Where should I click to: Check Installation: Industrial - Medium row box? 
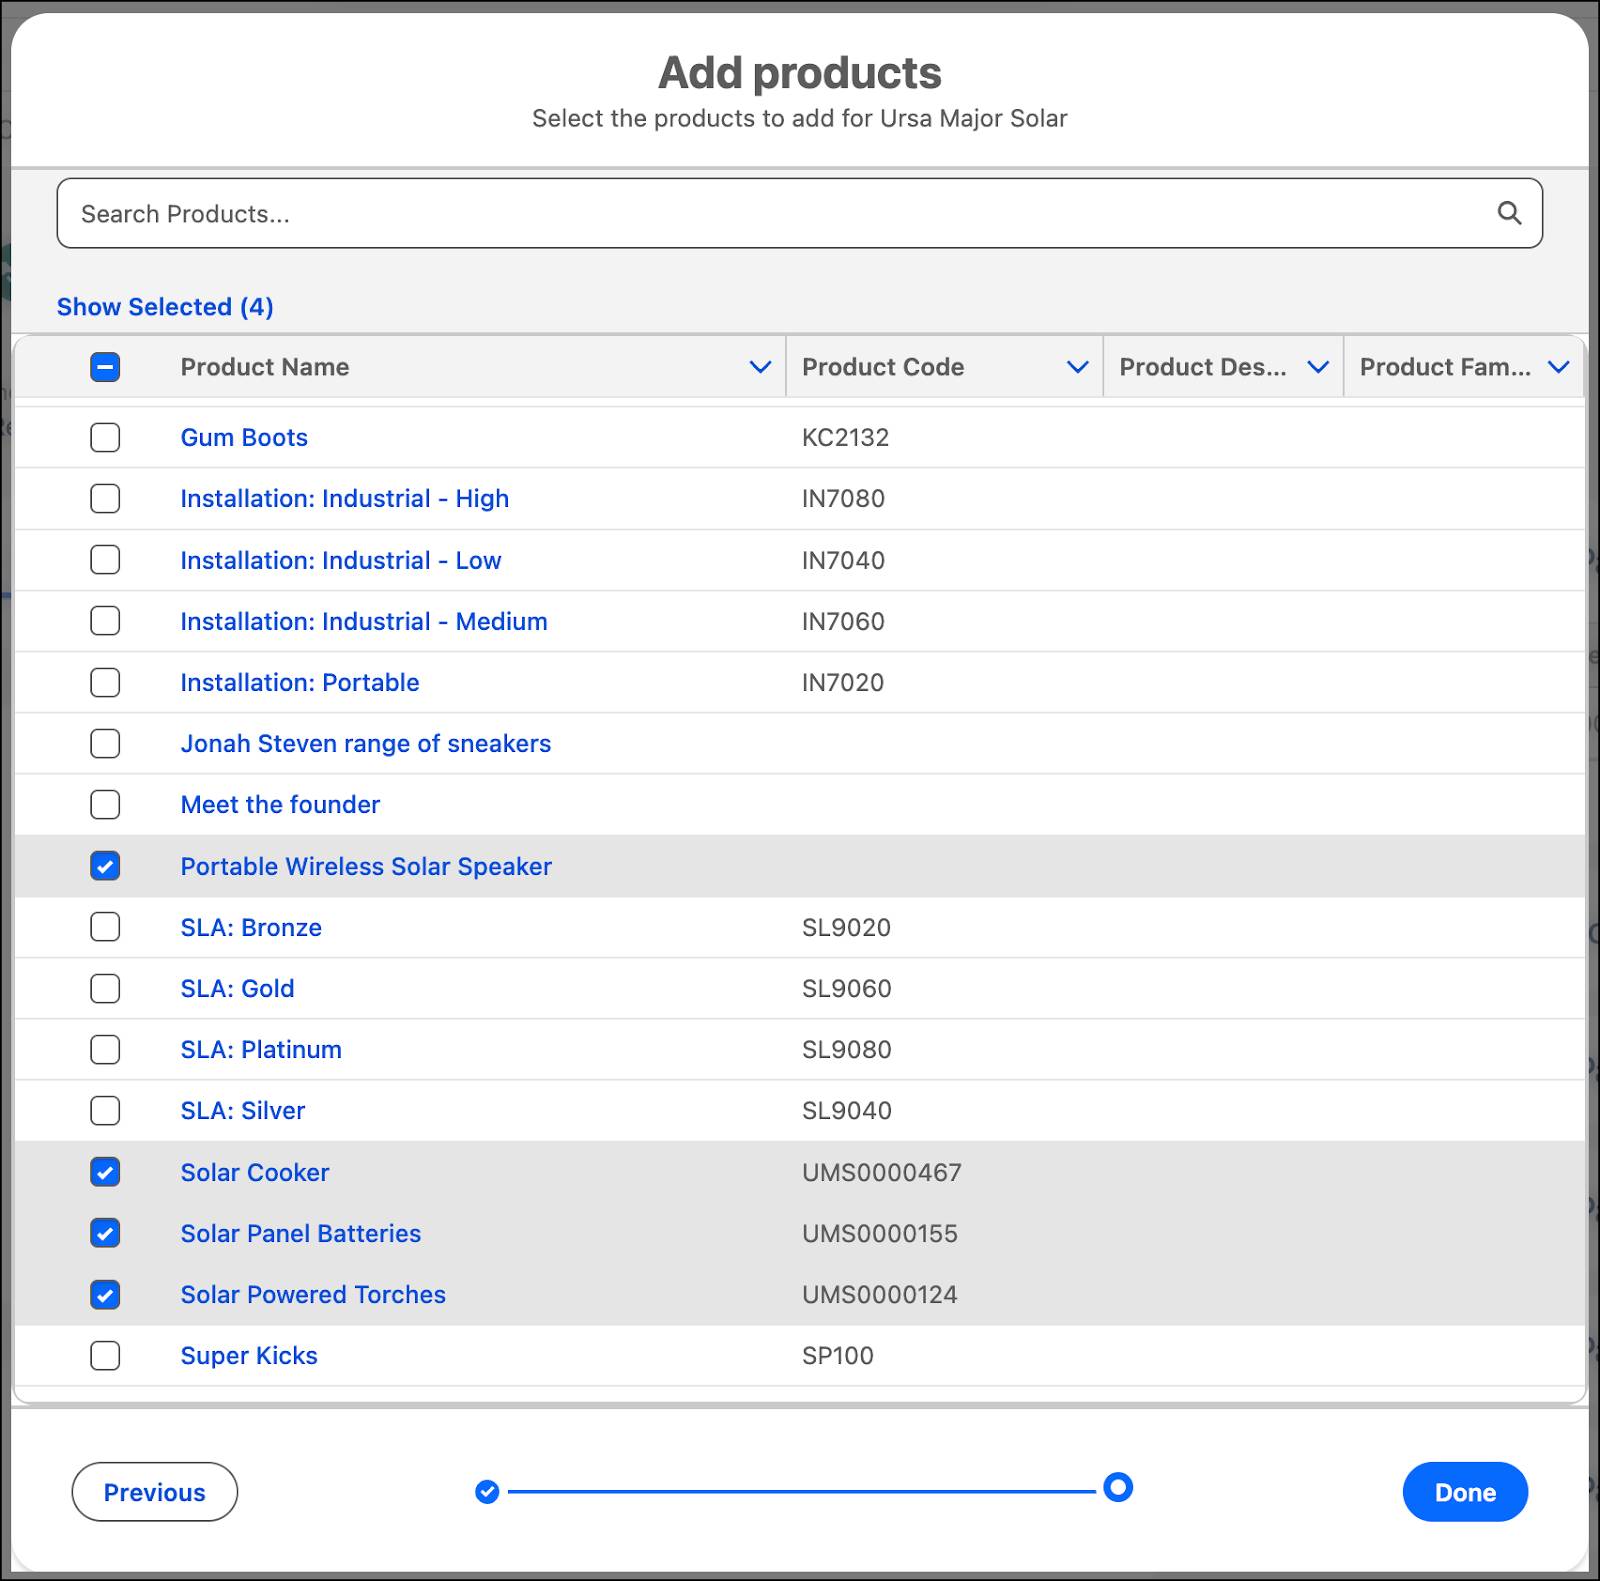pos(105,621)
